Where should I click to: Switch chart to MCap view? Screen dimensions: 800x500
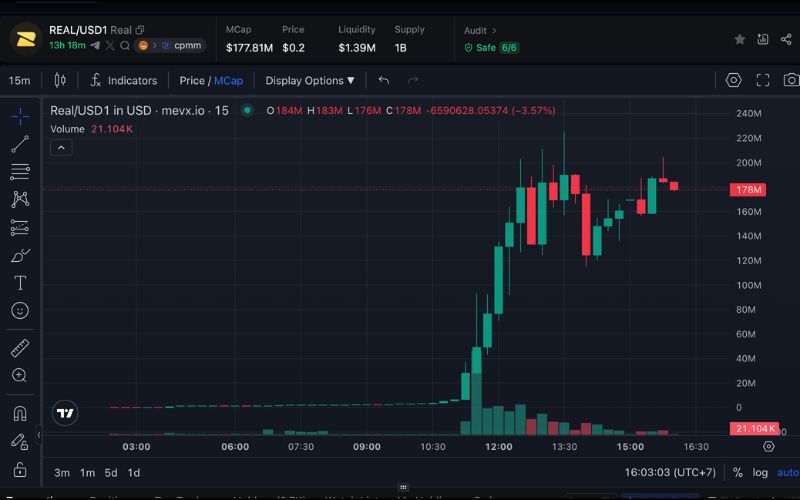point(228,80)
